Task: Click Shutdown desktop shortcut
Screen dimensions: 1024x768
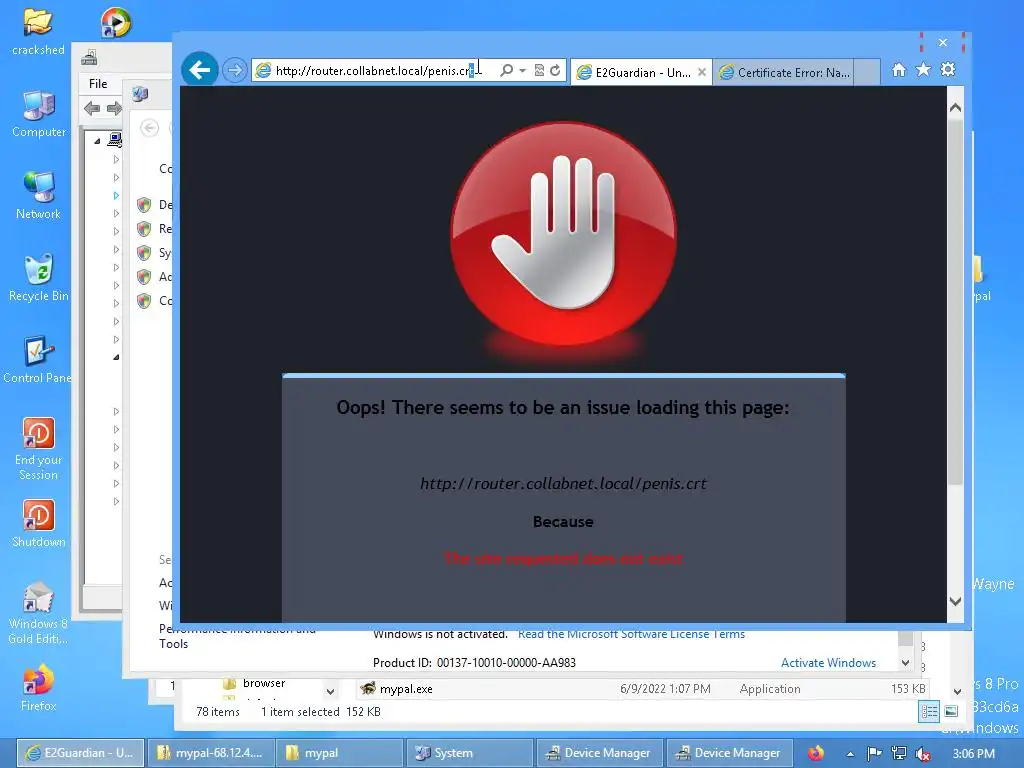Action: (39, 523)
